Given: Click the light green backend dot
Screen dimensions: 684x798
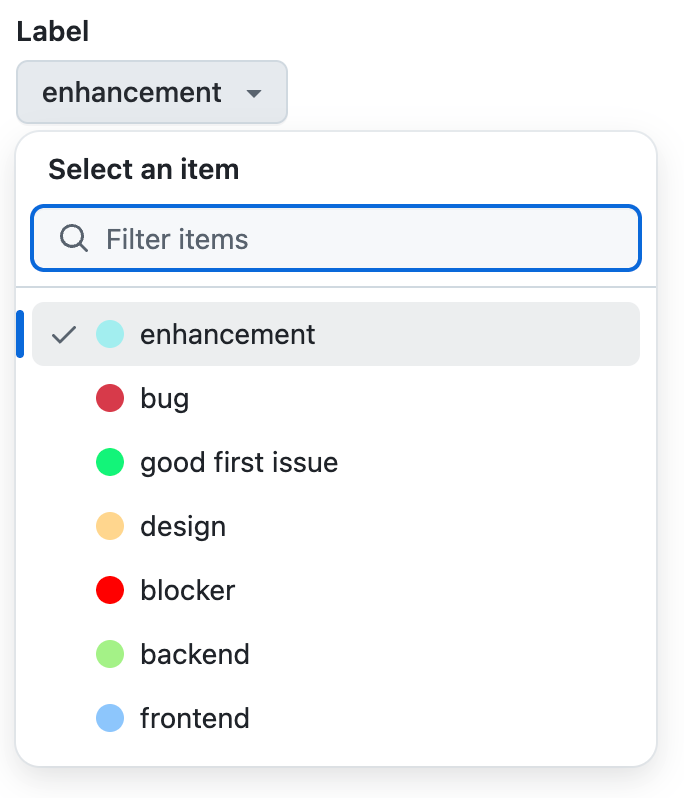Looking at the screenshot, I should coord(110,654).
